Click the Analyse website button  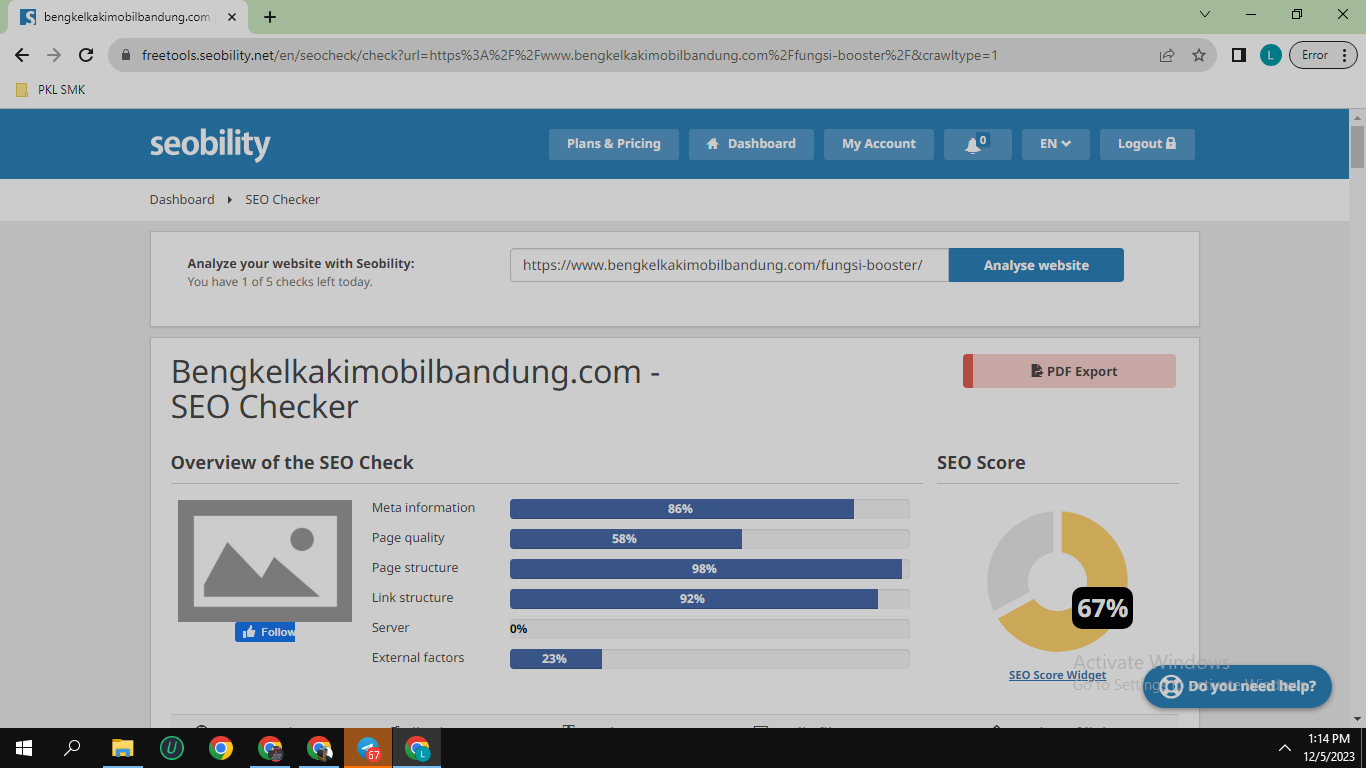[1036, 265]
